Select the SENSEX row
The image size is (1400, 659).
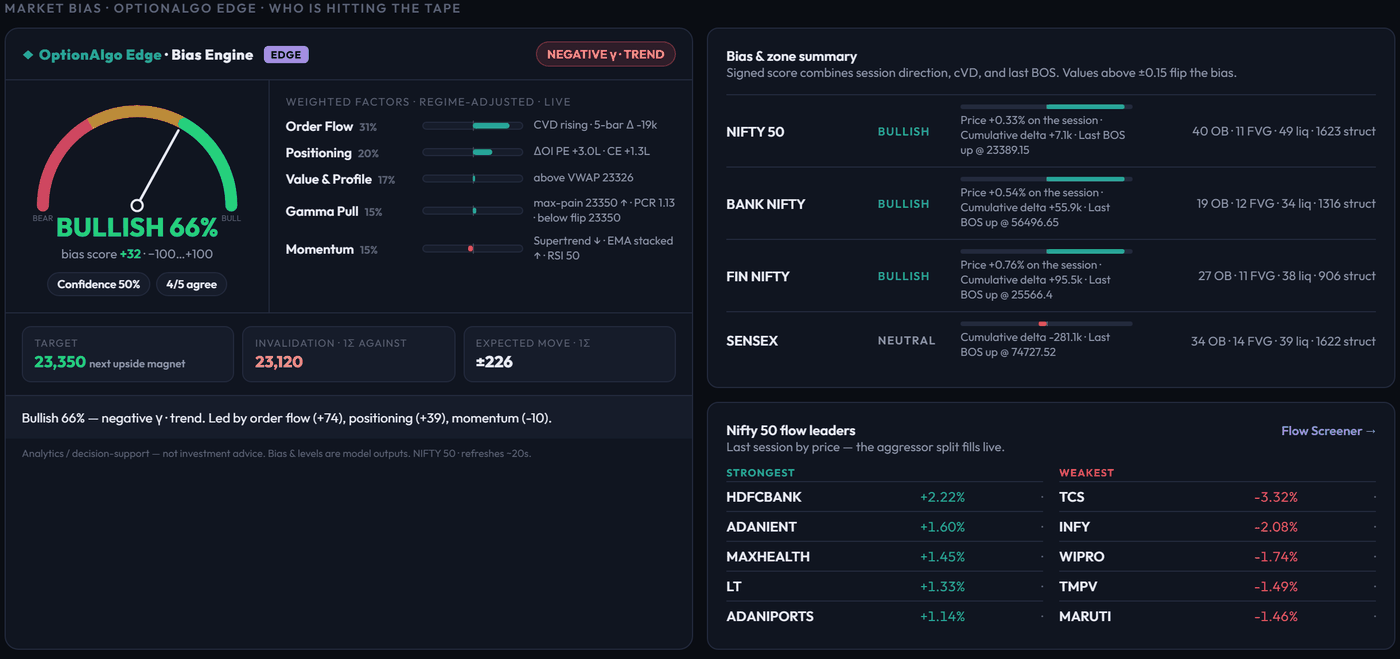(x=1051, y=340)
